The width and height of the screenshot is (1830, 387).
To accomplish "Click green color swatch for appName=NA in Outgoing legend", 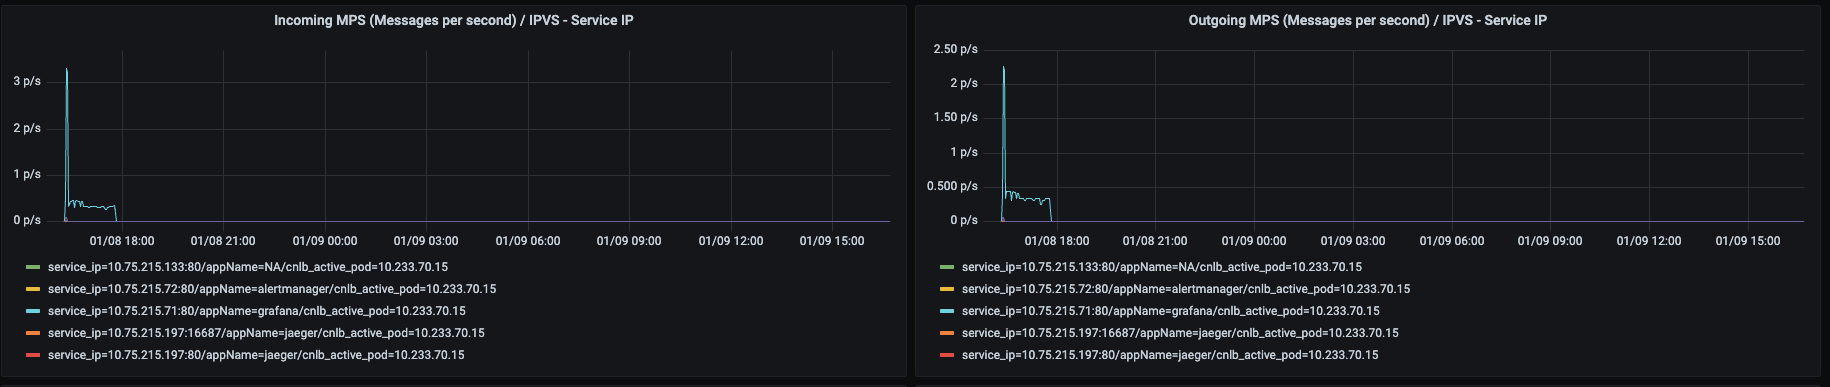I will (947, 267).
